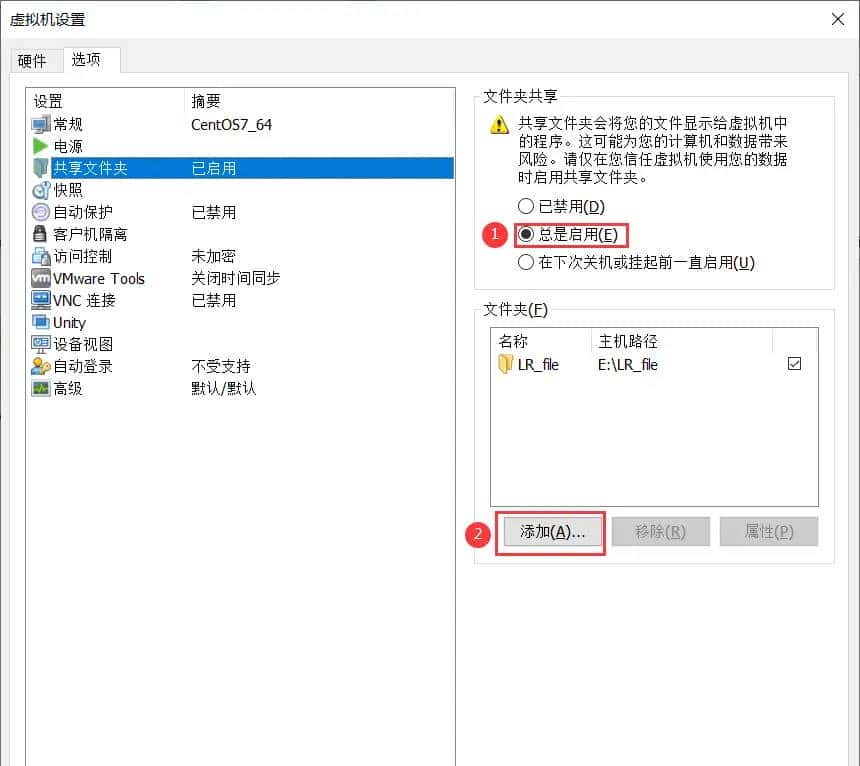
Task: Open the Advanced (高级) settings item
Action: [x=68, y=388]
